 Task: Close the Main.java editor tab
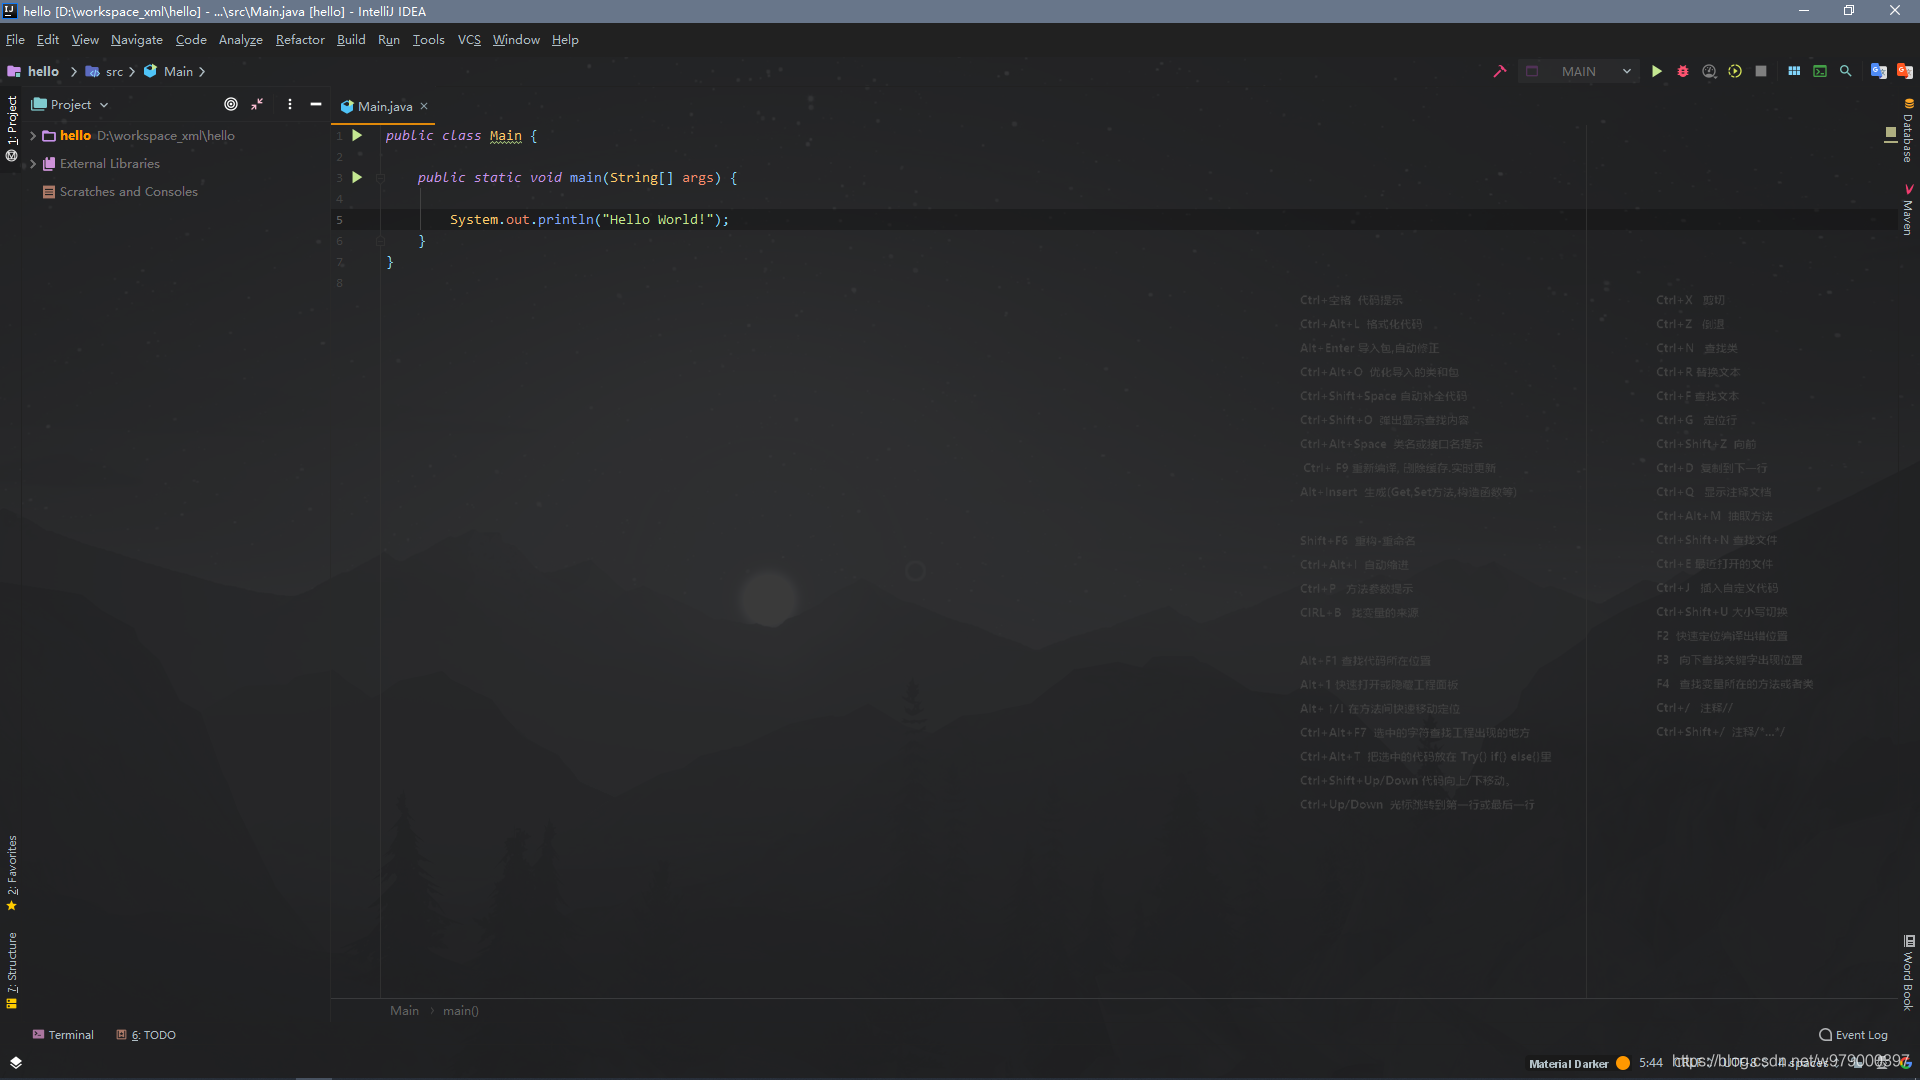[x=424, y=106]
